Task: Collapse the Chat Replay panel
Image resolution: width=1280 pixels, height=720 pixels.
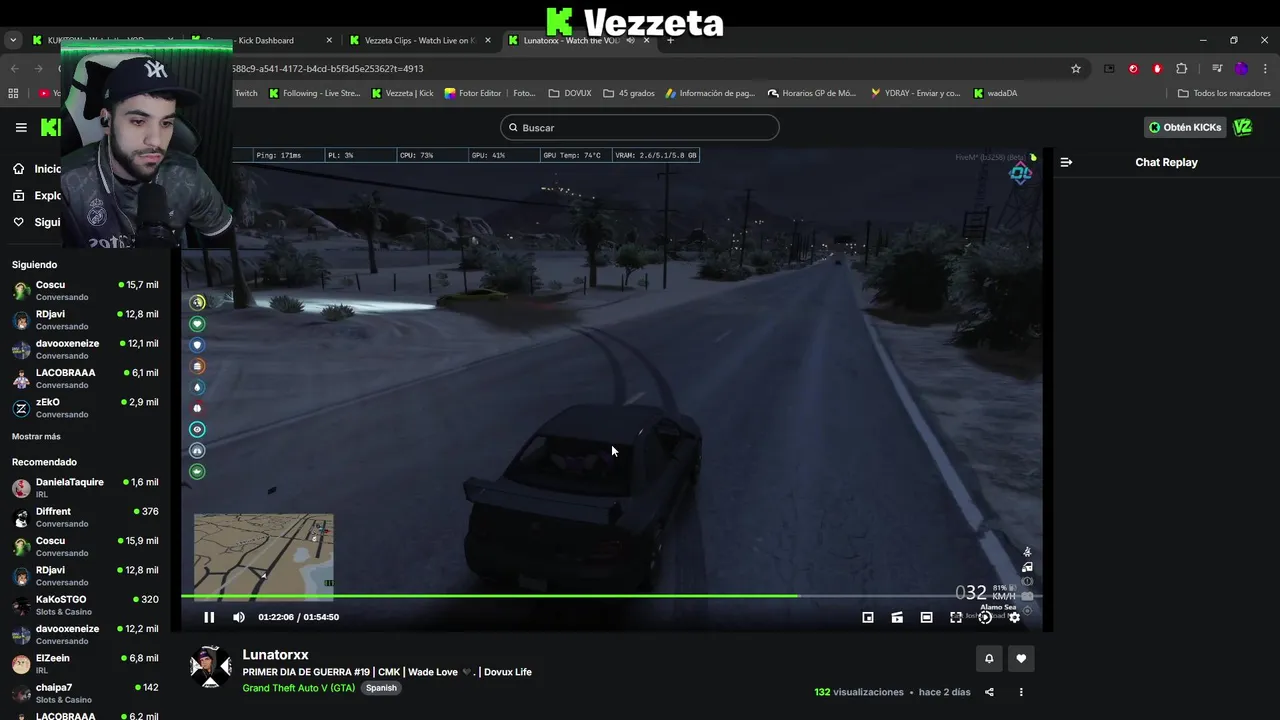Action: point(1066,162)
